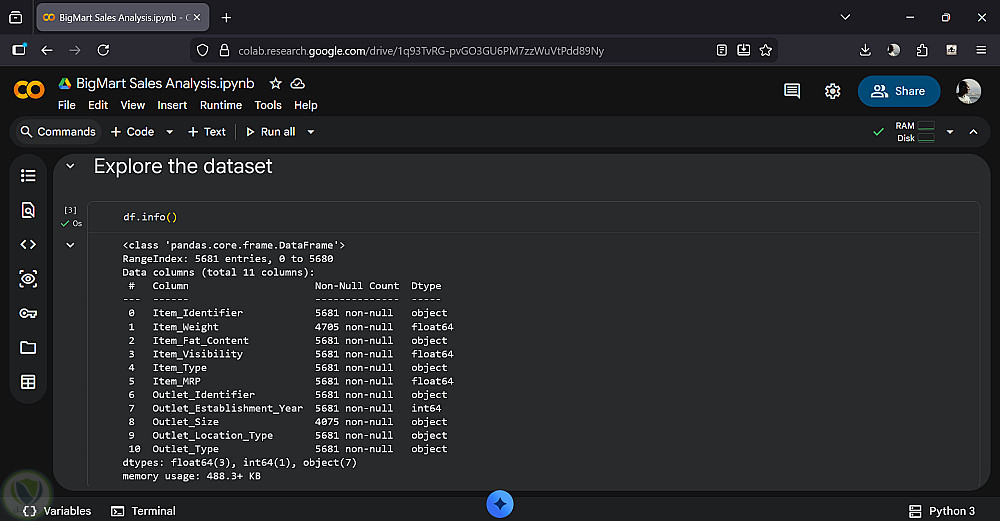Open the Runtime menu
The height and width of the screenshot is (521, 1000).
221,105
